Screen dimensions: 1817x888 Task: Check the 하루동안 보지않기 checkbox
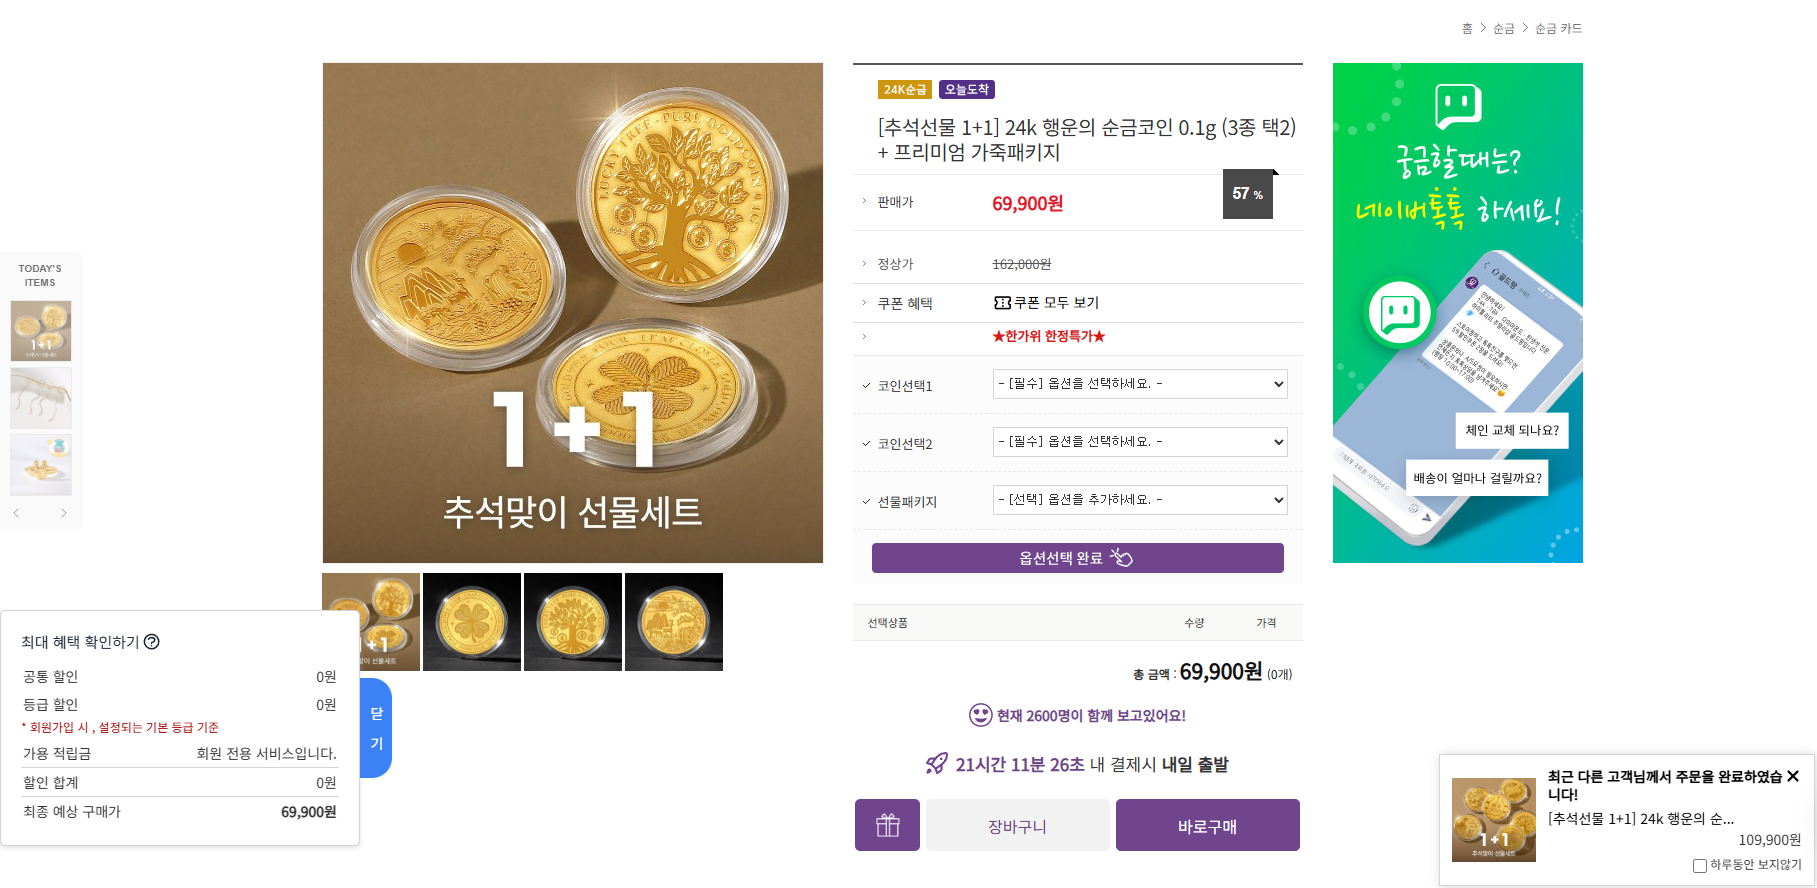[1699, 866]
